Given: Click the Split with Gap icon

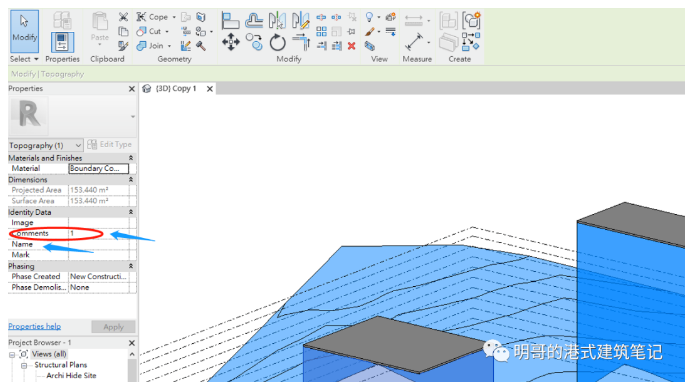Looking at the screenshot, I should tap(337, 18).
